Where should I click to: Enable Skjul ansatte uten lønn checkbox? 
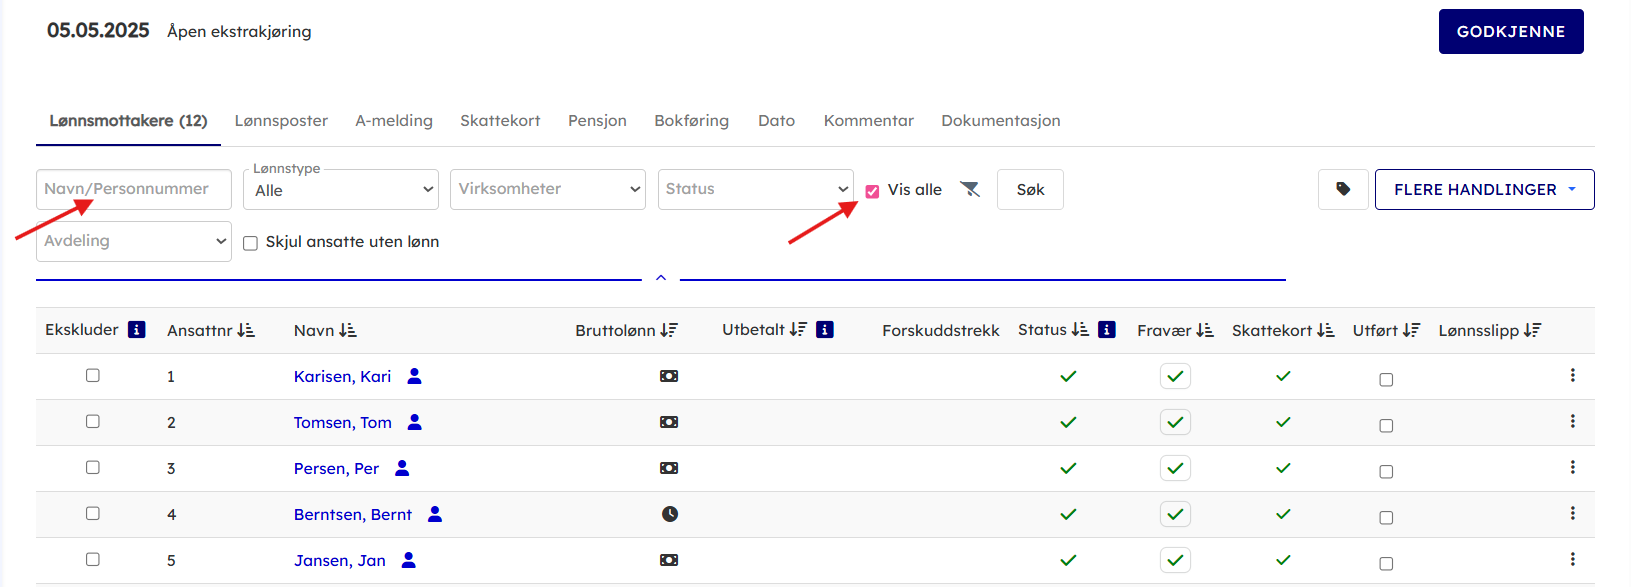click(x=251, y=243)
